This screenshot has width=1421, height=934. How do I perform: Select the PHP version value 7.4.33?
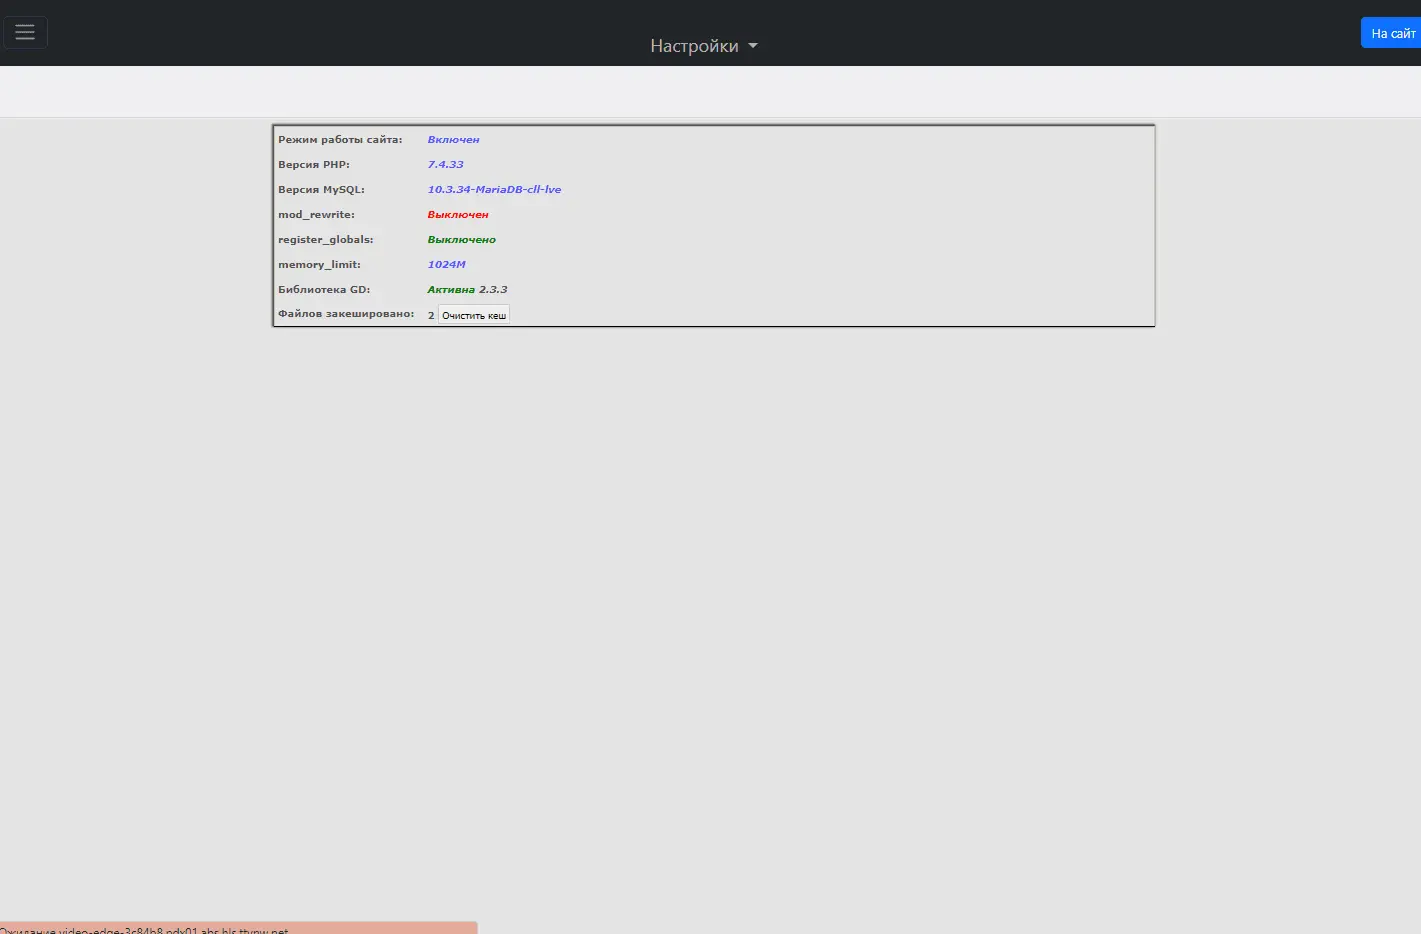(445, 165)
